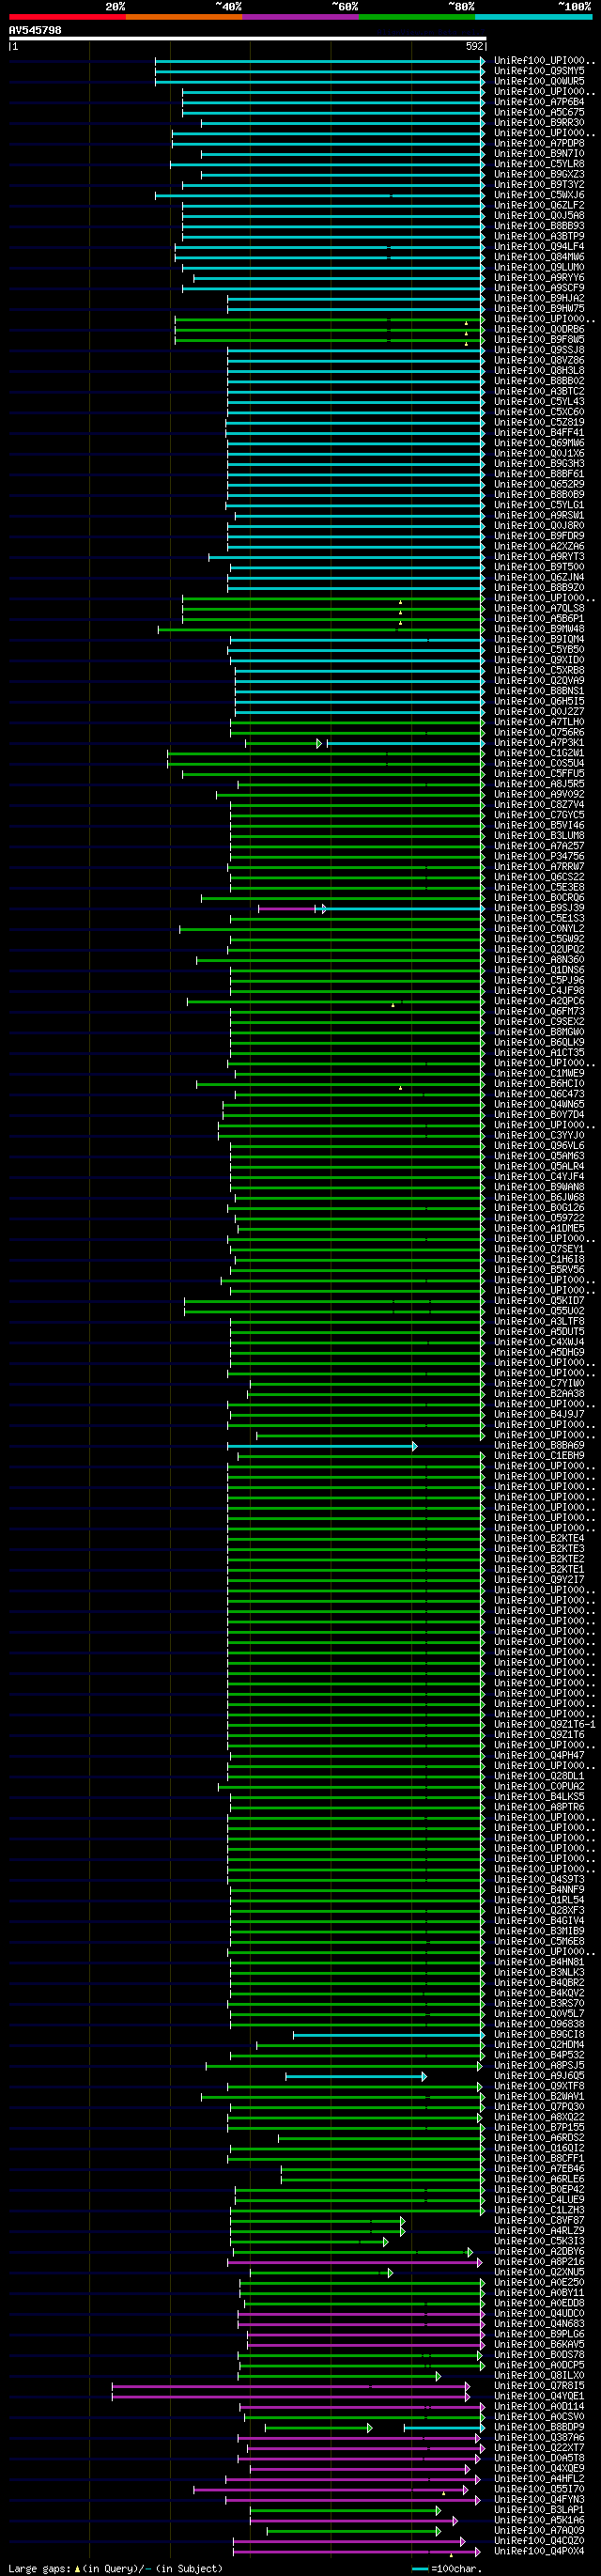The image size is (601, 2576).
Task: Click the cyan ~100% identity legend segment
Action: point(533,17)
